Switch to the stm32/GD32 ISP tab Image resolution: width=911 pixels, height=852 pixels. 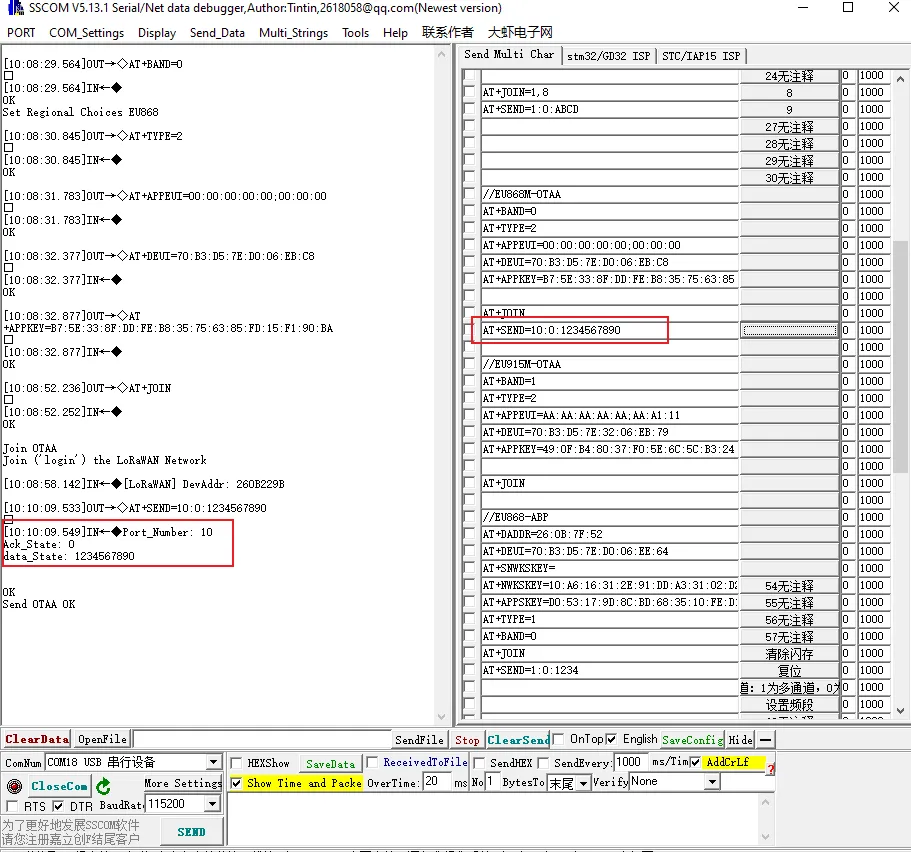(607, 56)
